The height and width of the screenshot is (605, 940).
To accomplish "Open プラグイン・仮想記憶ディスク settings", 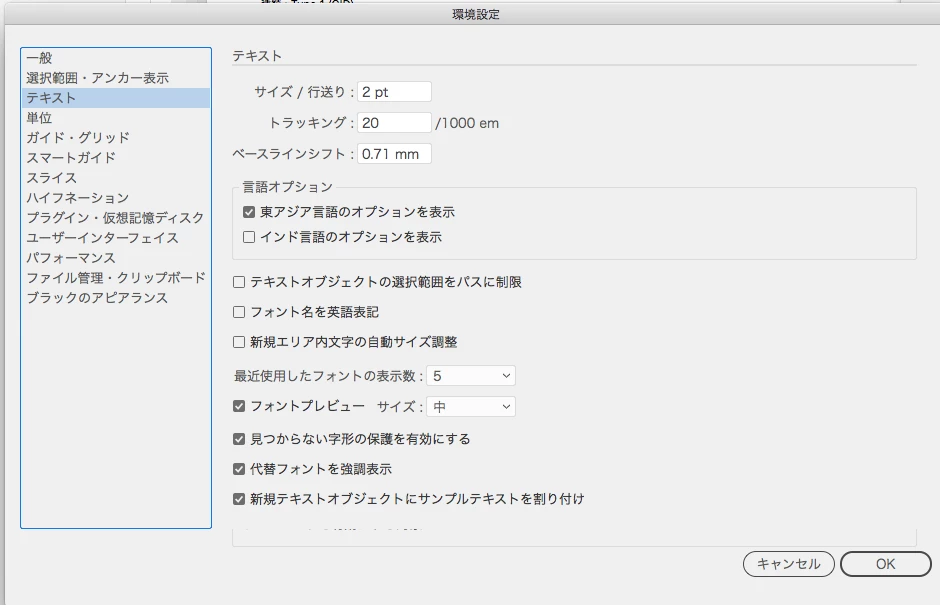I will tap(116, 218).
